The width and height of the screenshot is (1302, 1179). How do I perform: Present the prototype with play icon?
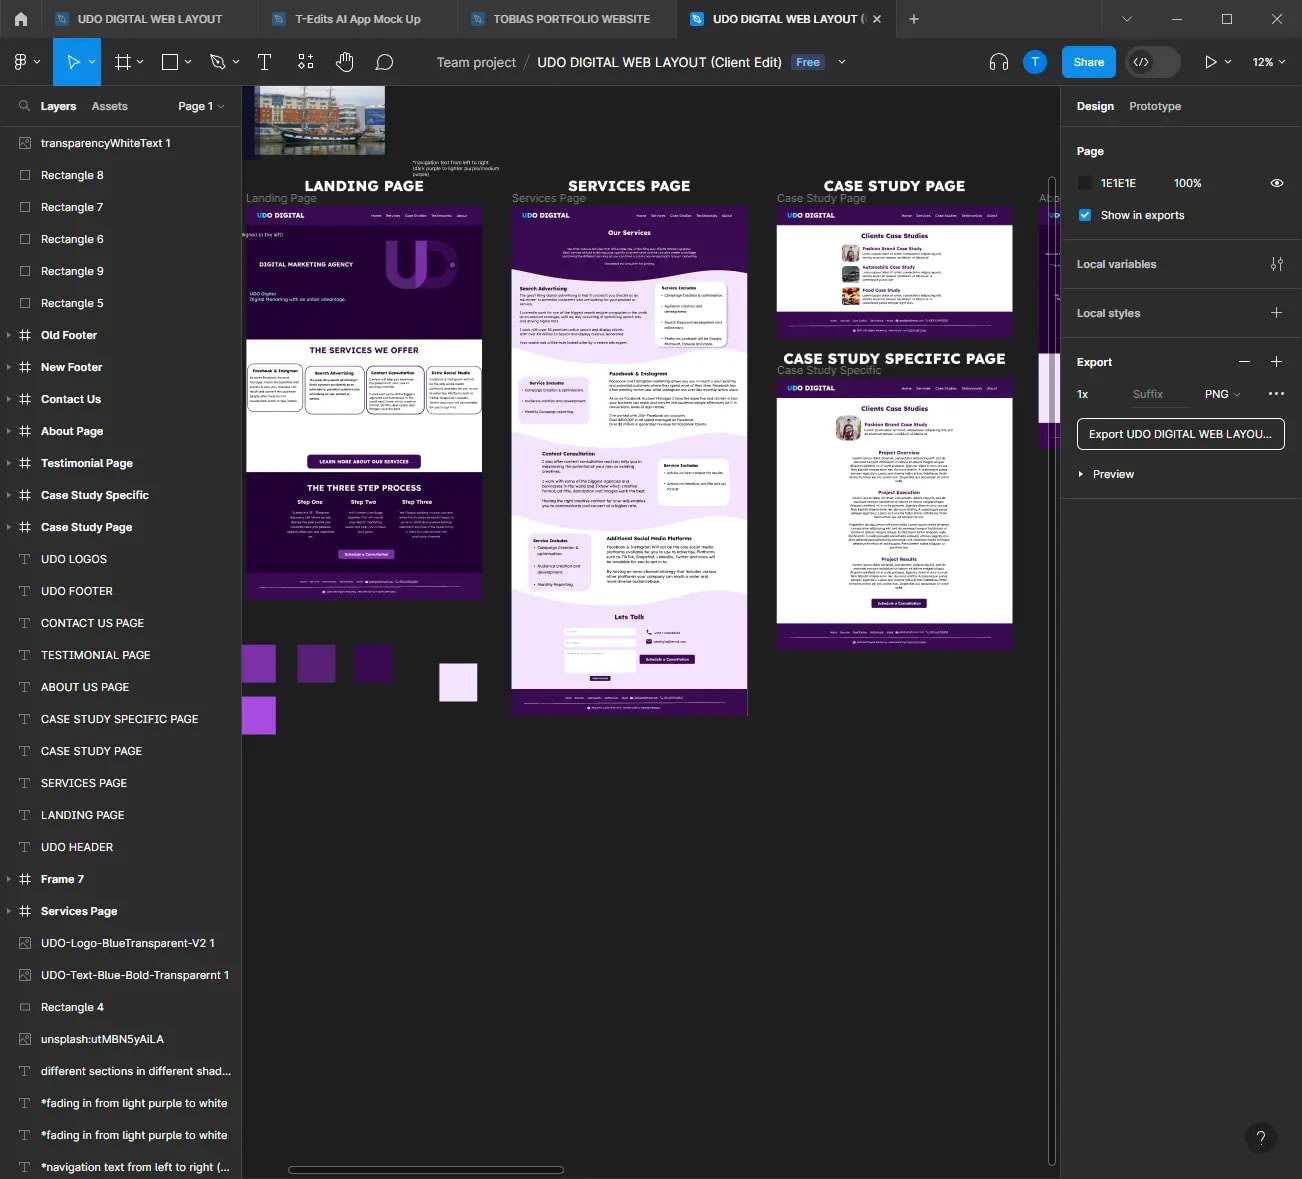pyautogui.click(x=1210, y=62)
